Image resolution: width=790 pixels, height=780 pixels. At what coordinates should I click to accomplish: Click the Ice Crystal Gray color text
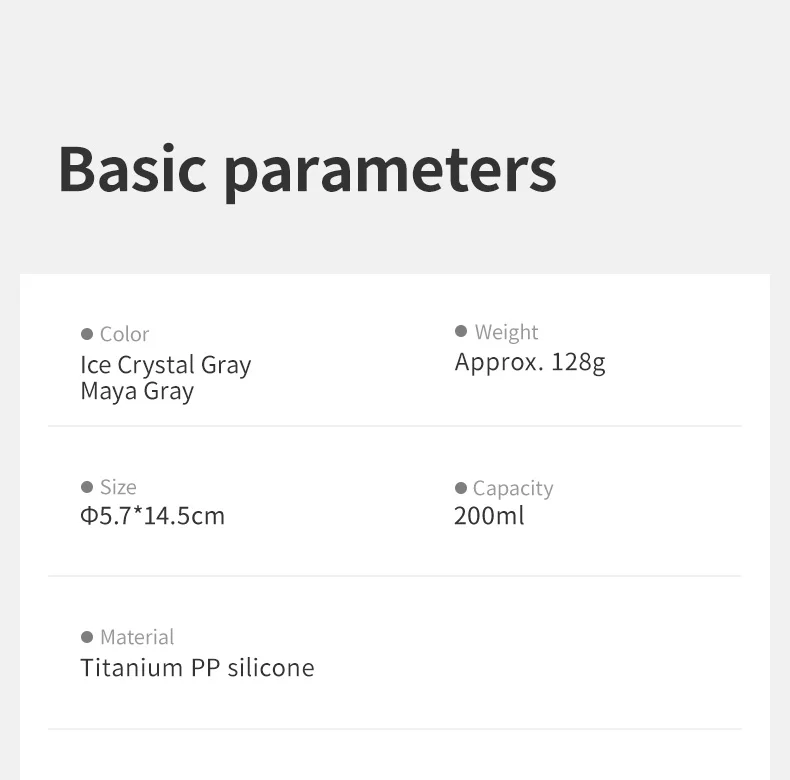click(x=166, y=365)
